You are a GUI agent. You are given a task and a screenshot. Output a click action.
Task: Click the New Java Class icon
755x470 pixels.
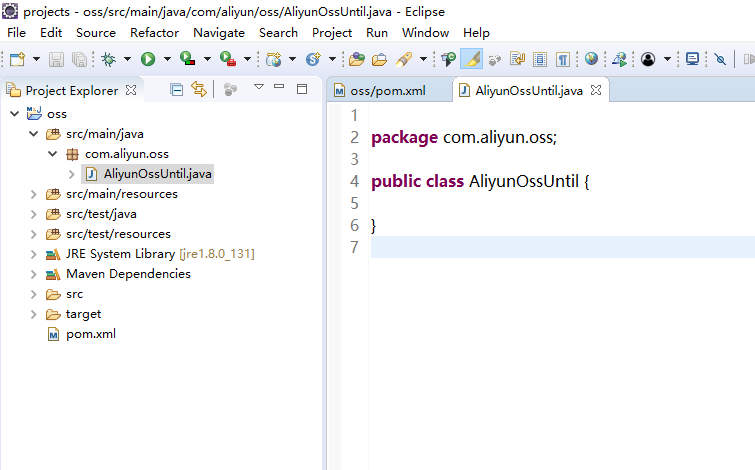(x=313, y=59)
